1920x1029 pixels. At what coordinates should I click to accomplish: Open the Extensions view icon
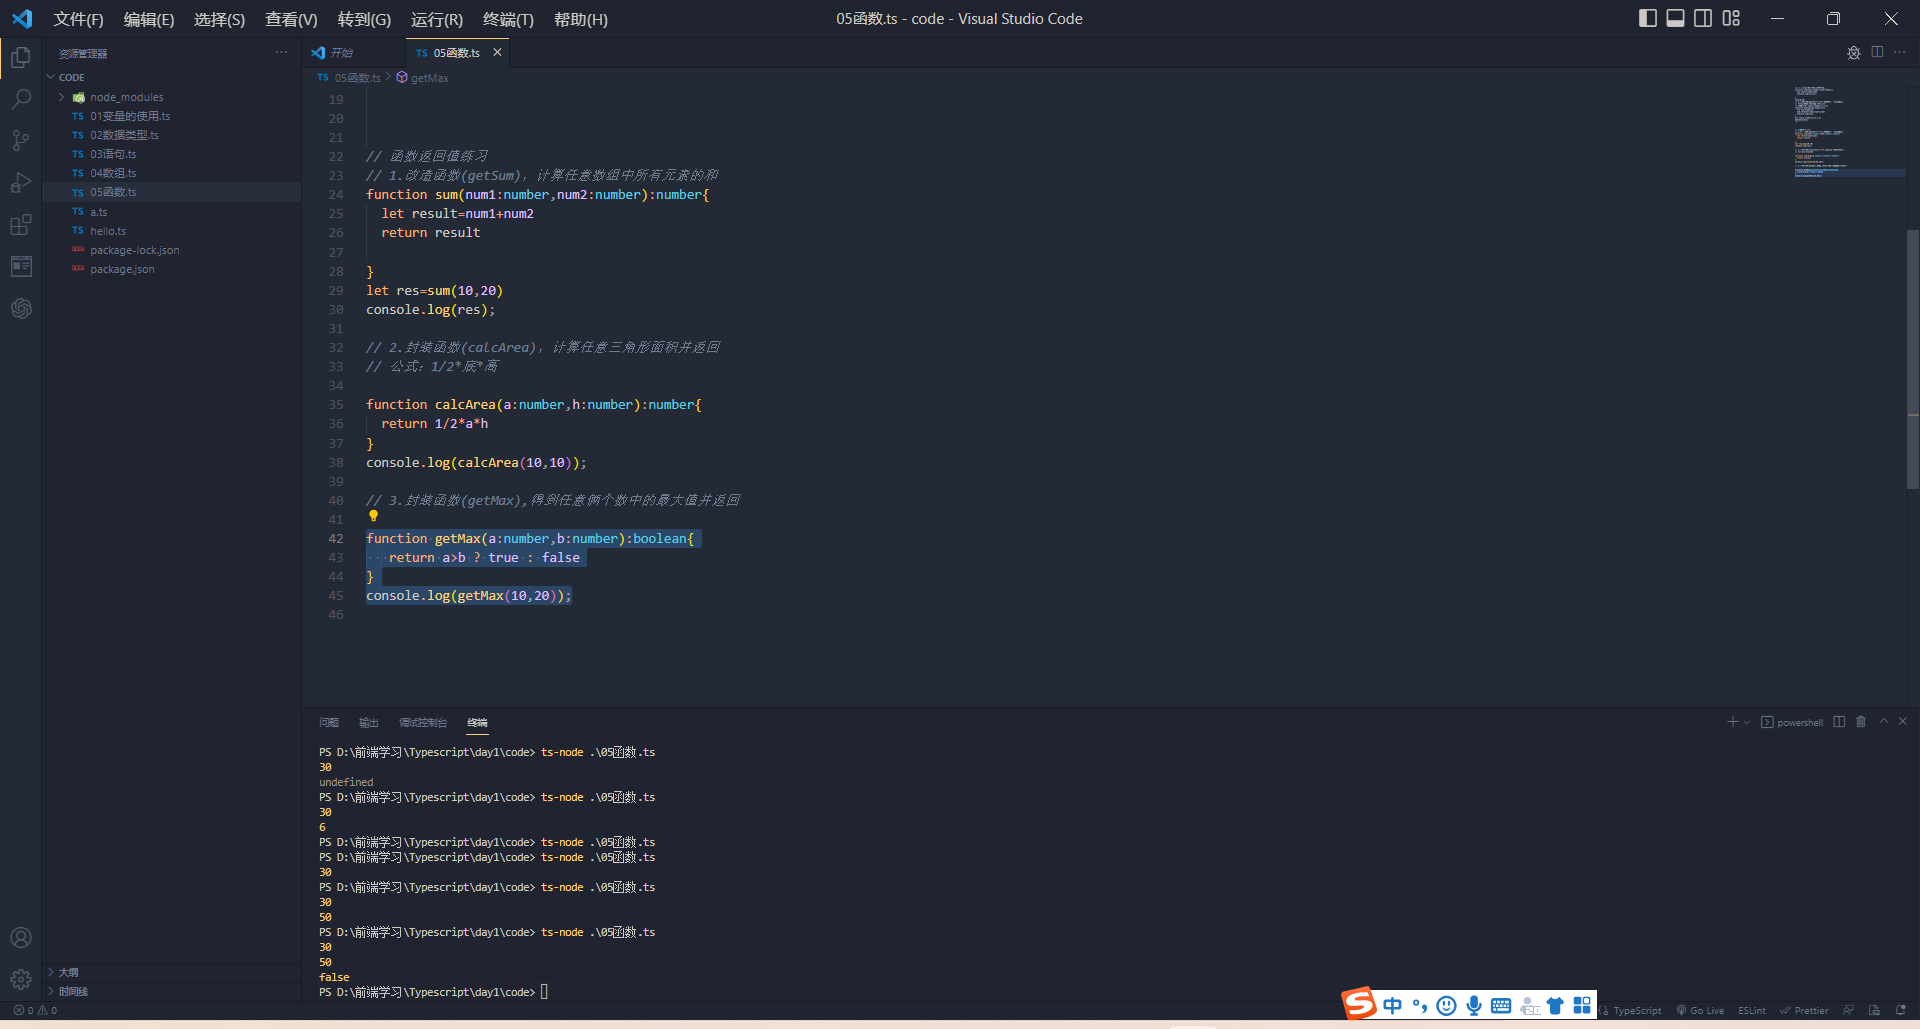[21, 225]
